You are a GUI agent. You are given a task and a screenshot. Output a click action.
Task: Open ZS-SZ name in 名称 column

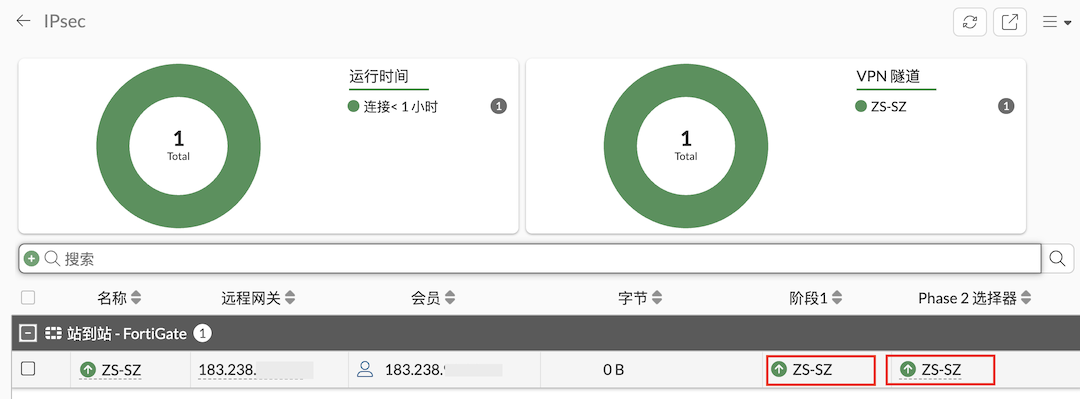121,369
